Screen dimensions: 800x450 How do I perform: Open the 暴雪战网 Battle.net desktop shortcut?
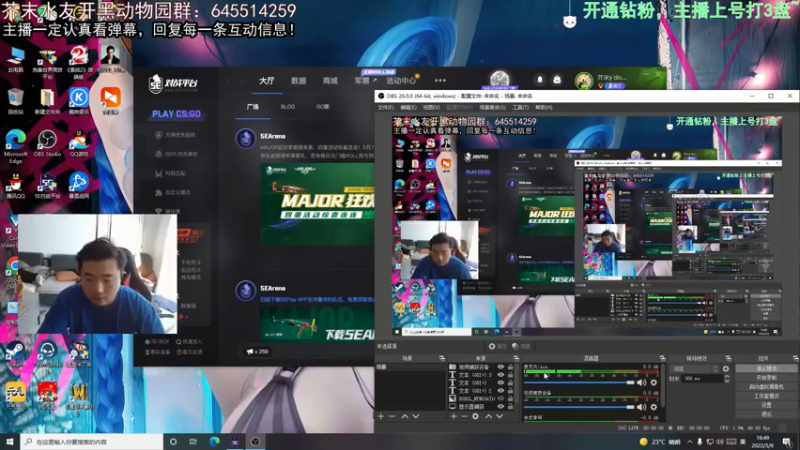click(79, 186)
